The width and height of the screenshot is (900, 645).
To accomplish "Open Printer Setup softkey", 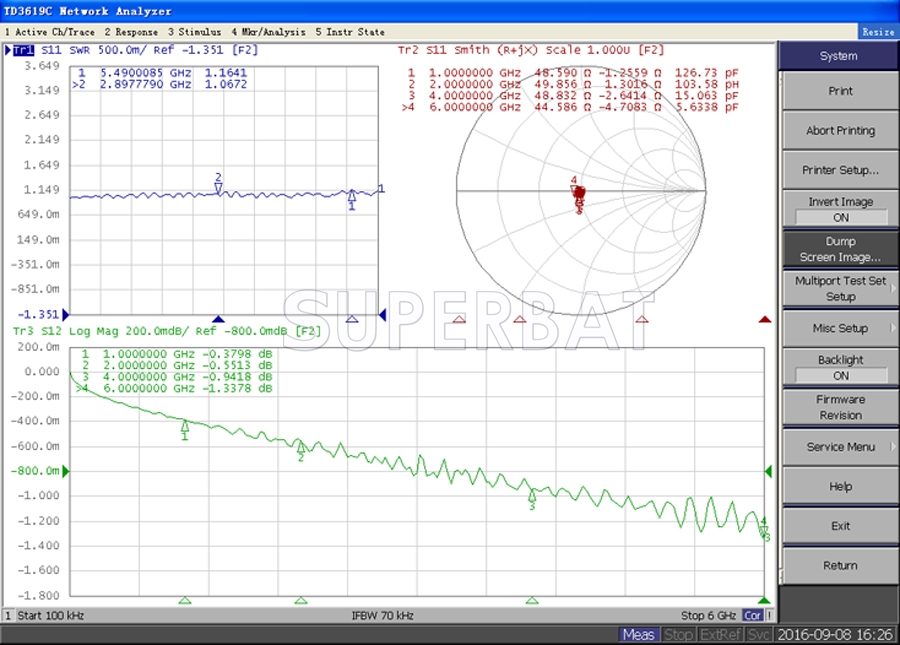I will 840,170.
